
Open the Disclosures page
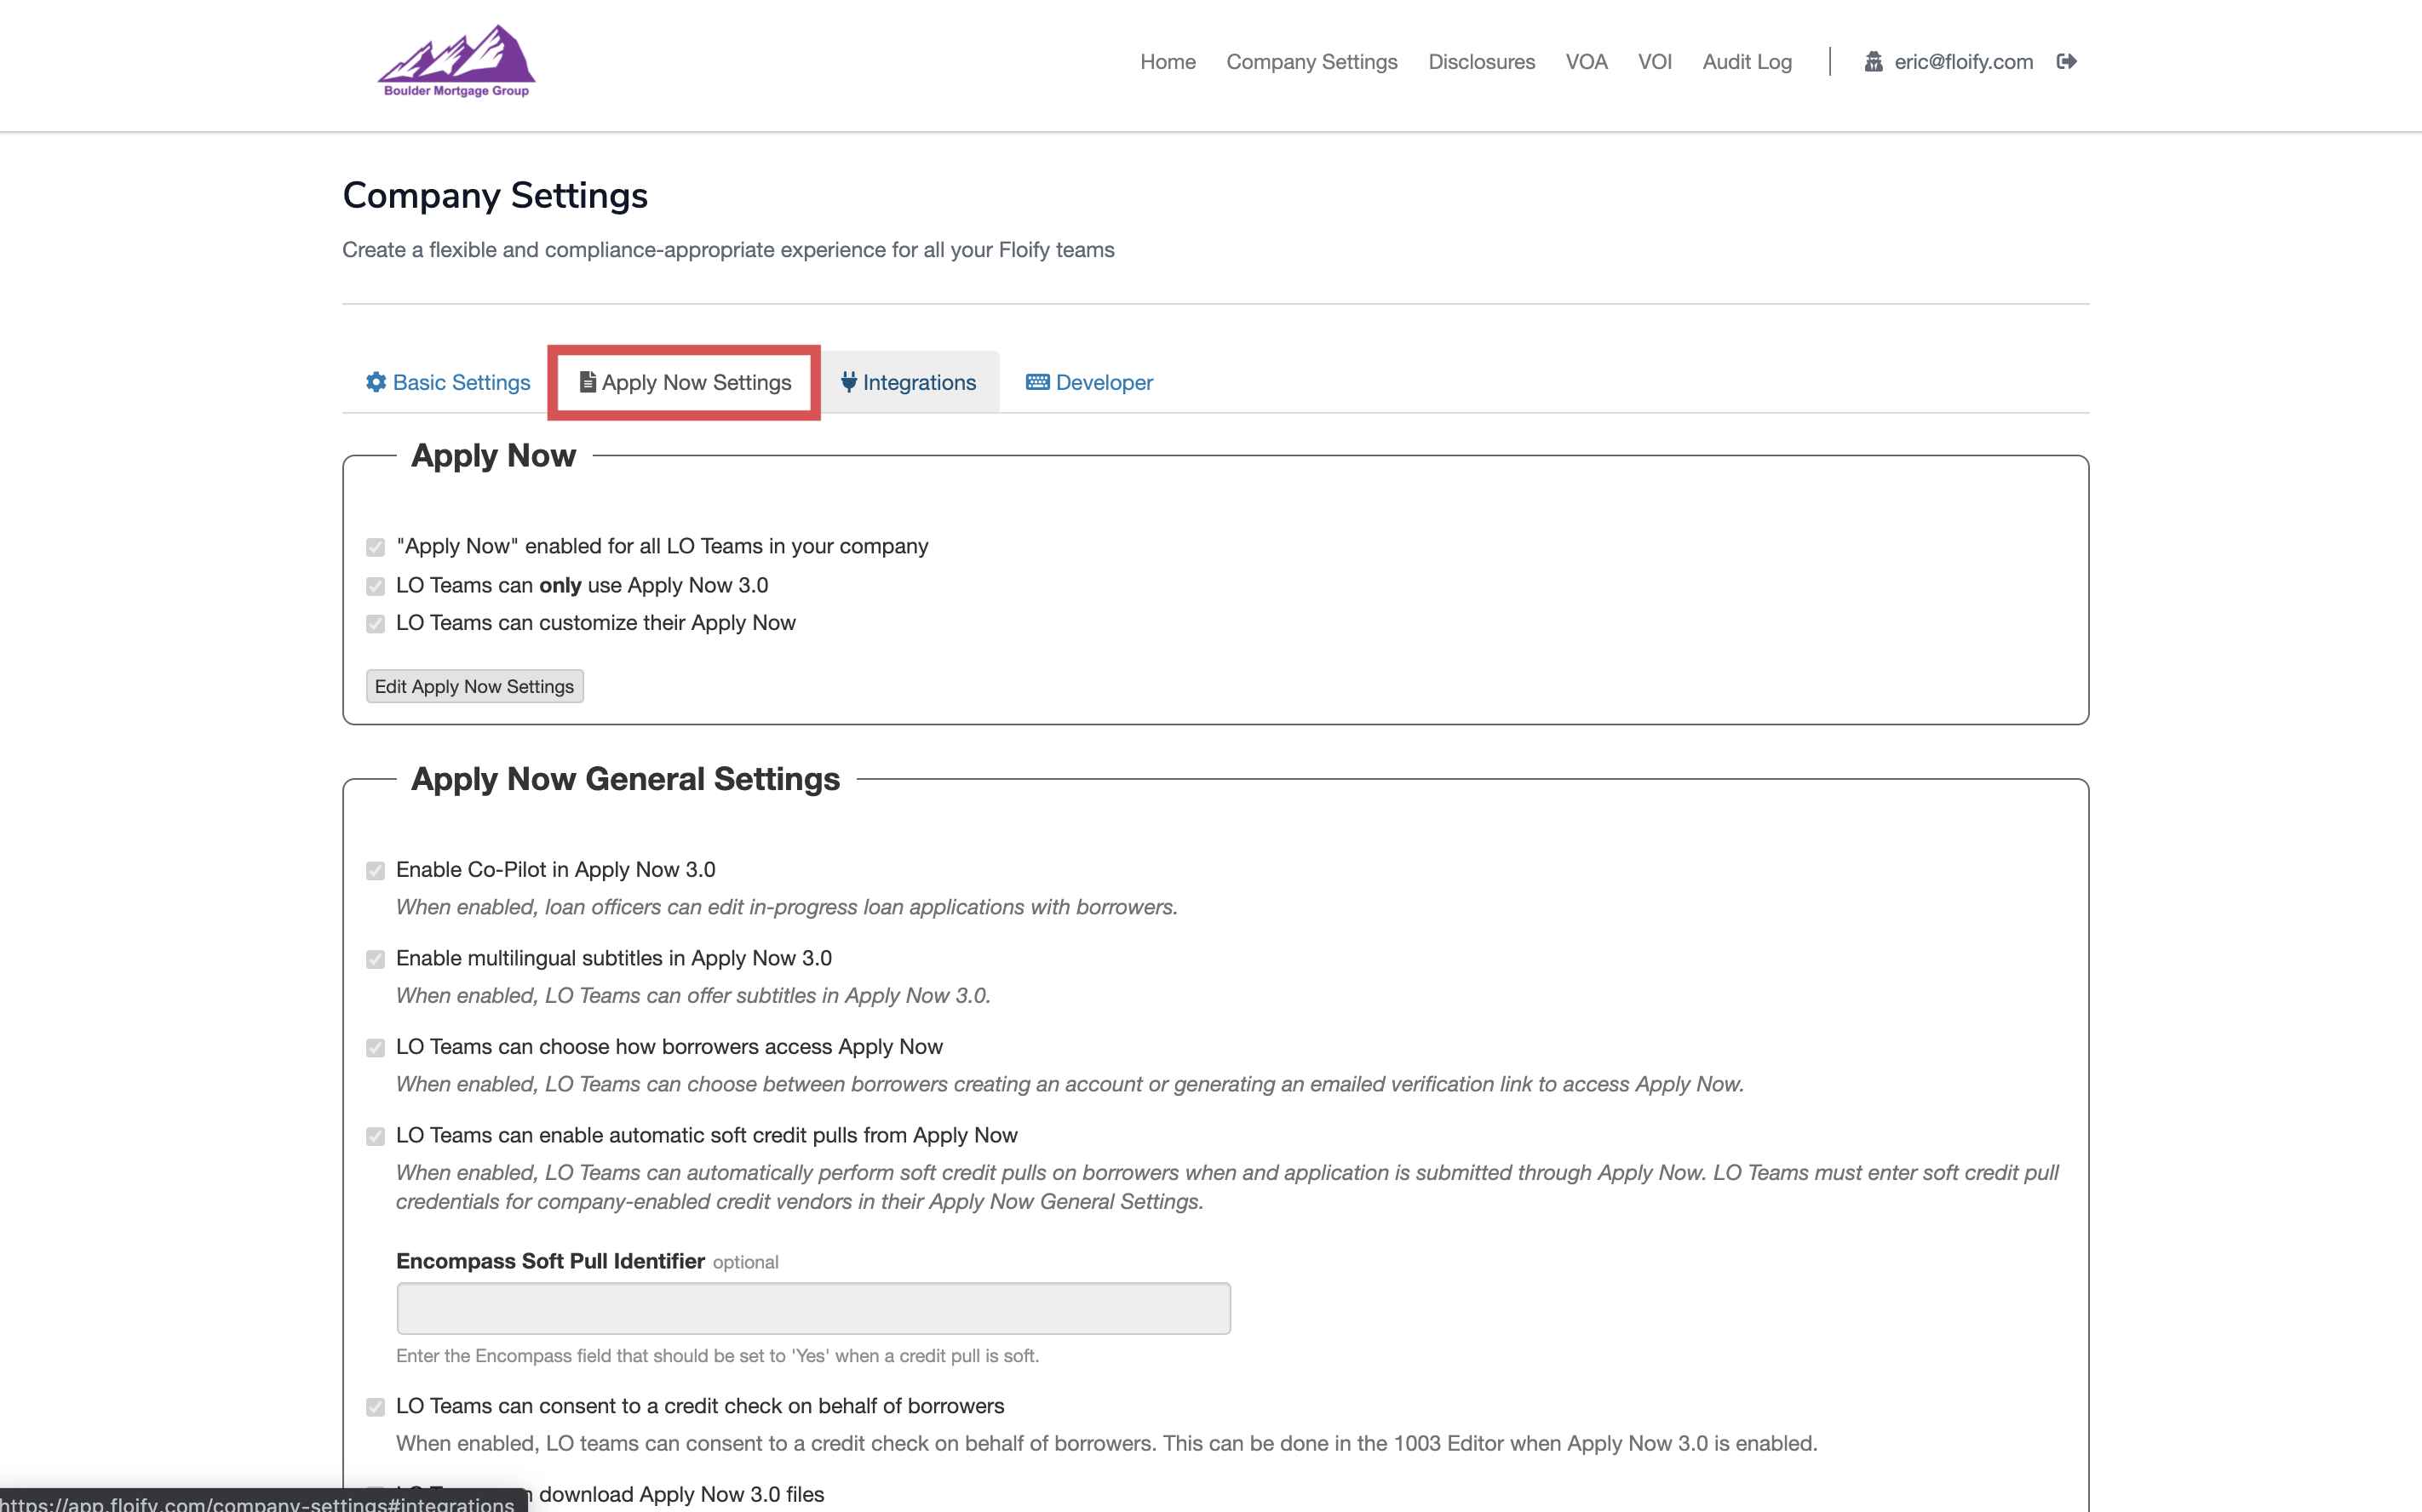(x=1481, y=61)
